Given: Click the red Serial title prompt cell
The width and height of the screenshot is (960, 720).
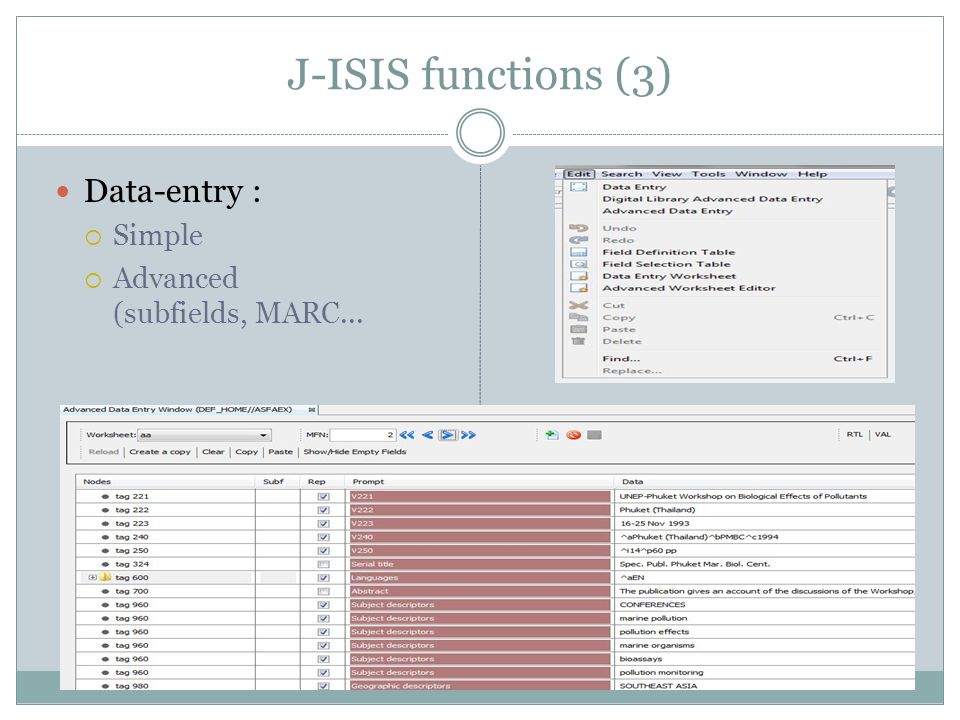Looking at the screenshot, I should pyautogui.click(x=480, y=564).
